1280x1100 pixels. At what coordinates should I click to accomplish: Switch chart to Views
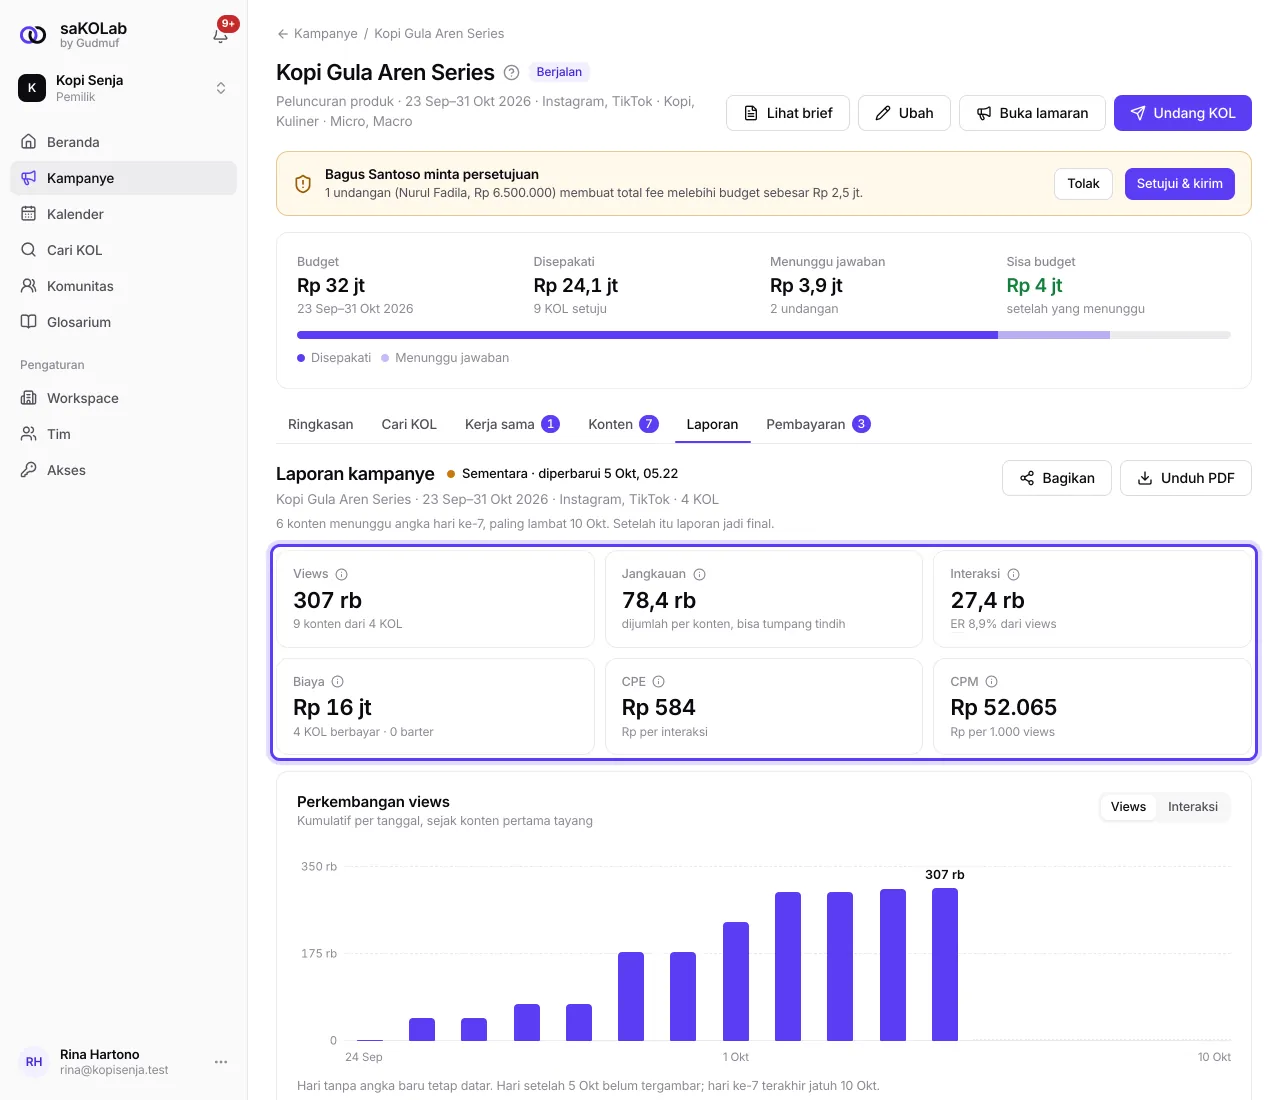1128,807
